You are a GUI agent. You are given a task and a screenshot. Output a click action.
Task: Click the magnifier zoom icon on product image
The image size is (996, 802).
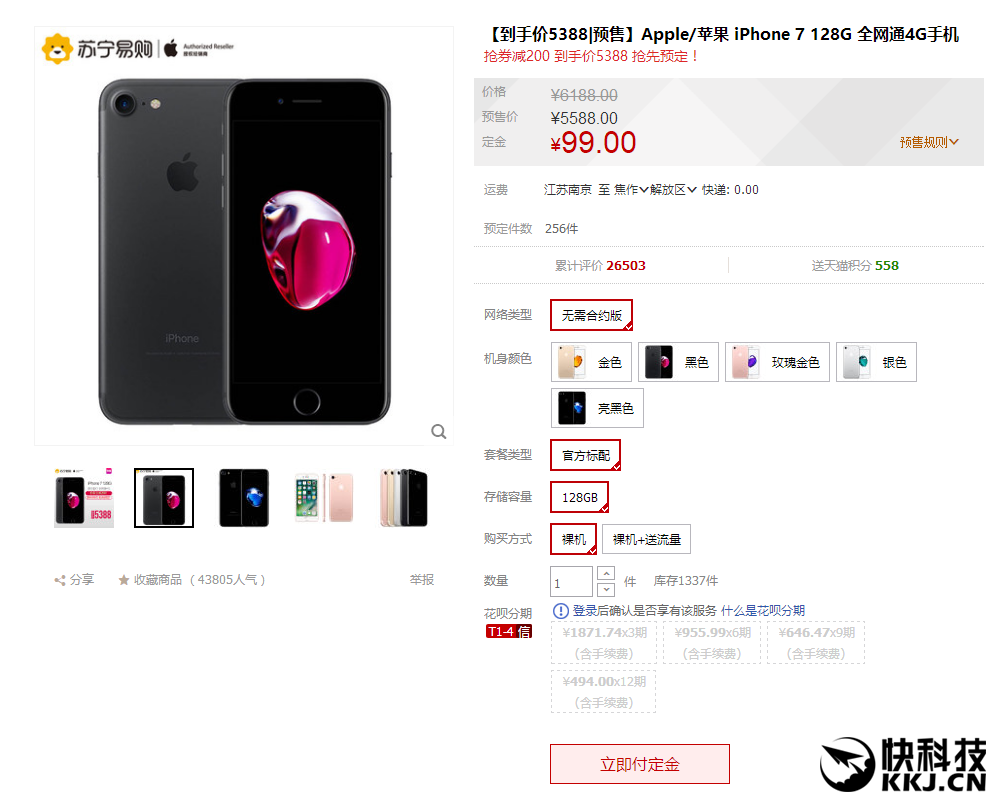point(438,432)
